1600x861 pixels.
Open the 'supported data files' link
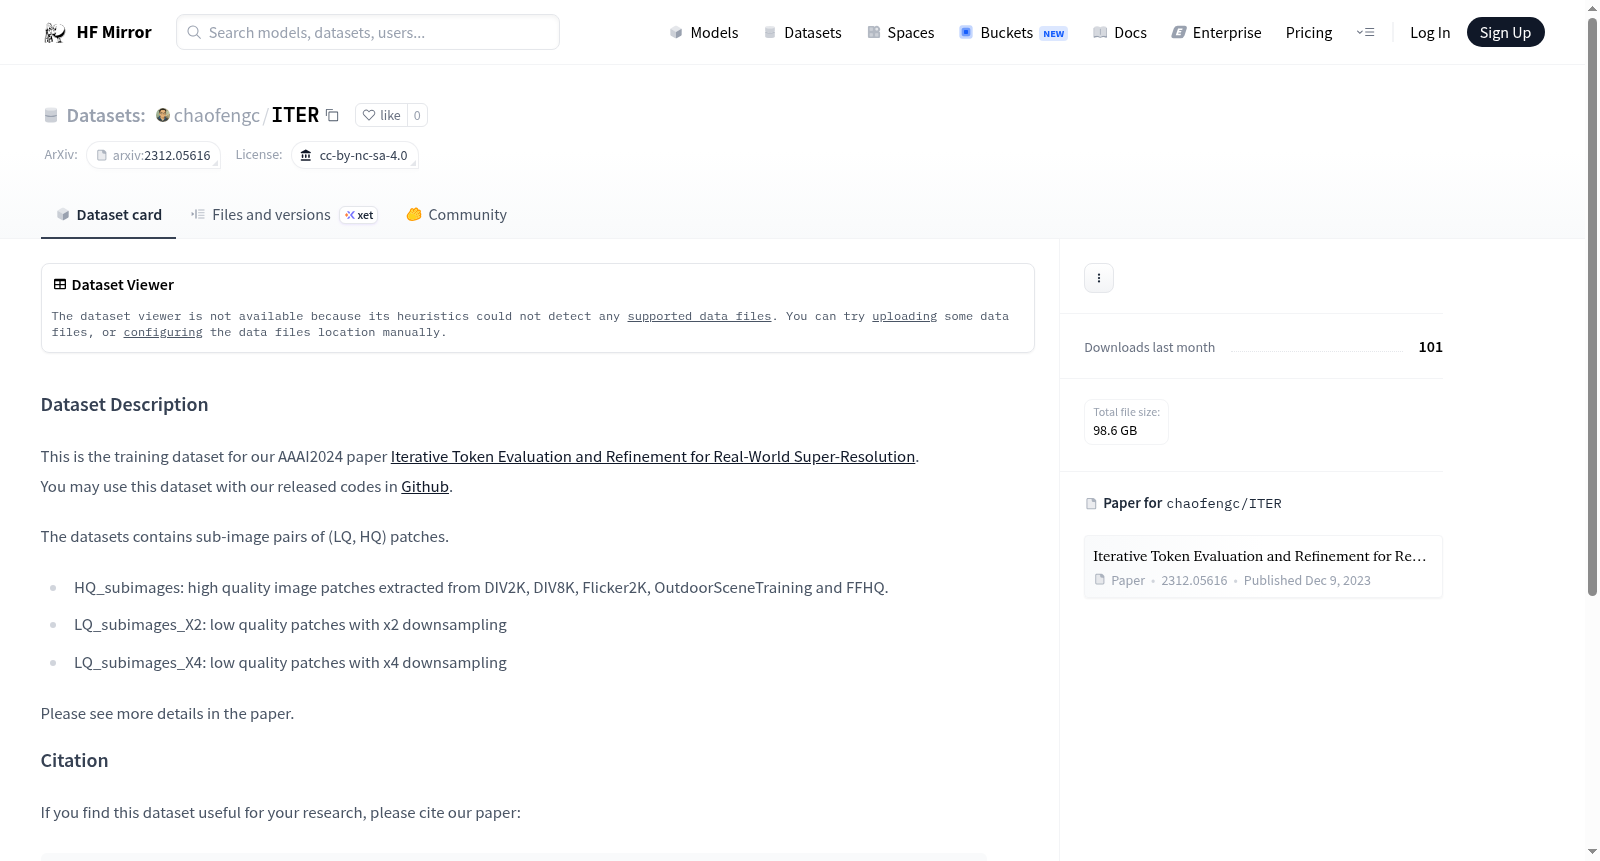pos(699,316)
